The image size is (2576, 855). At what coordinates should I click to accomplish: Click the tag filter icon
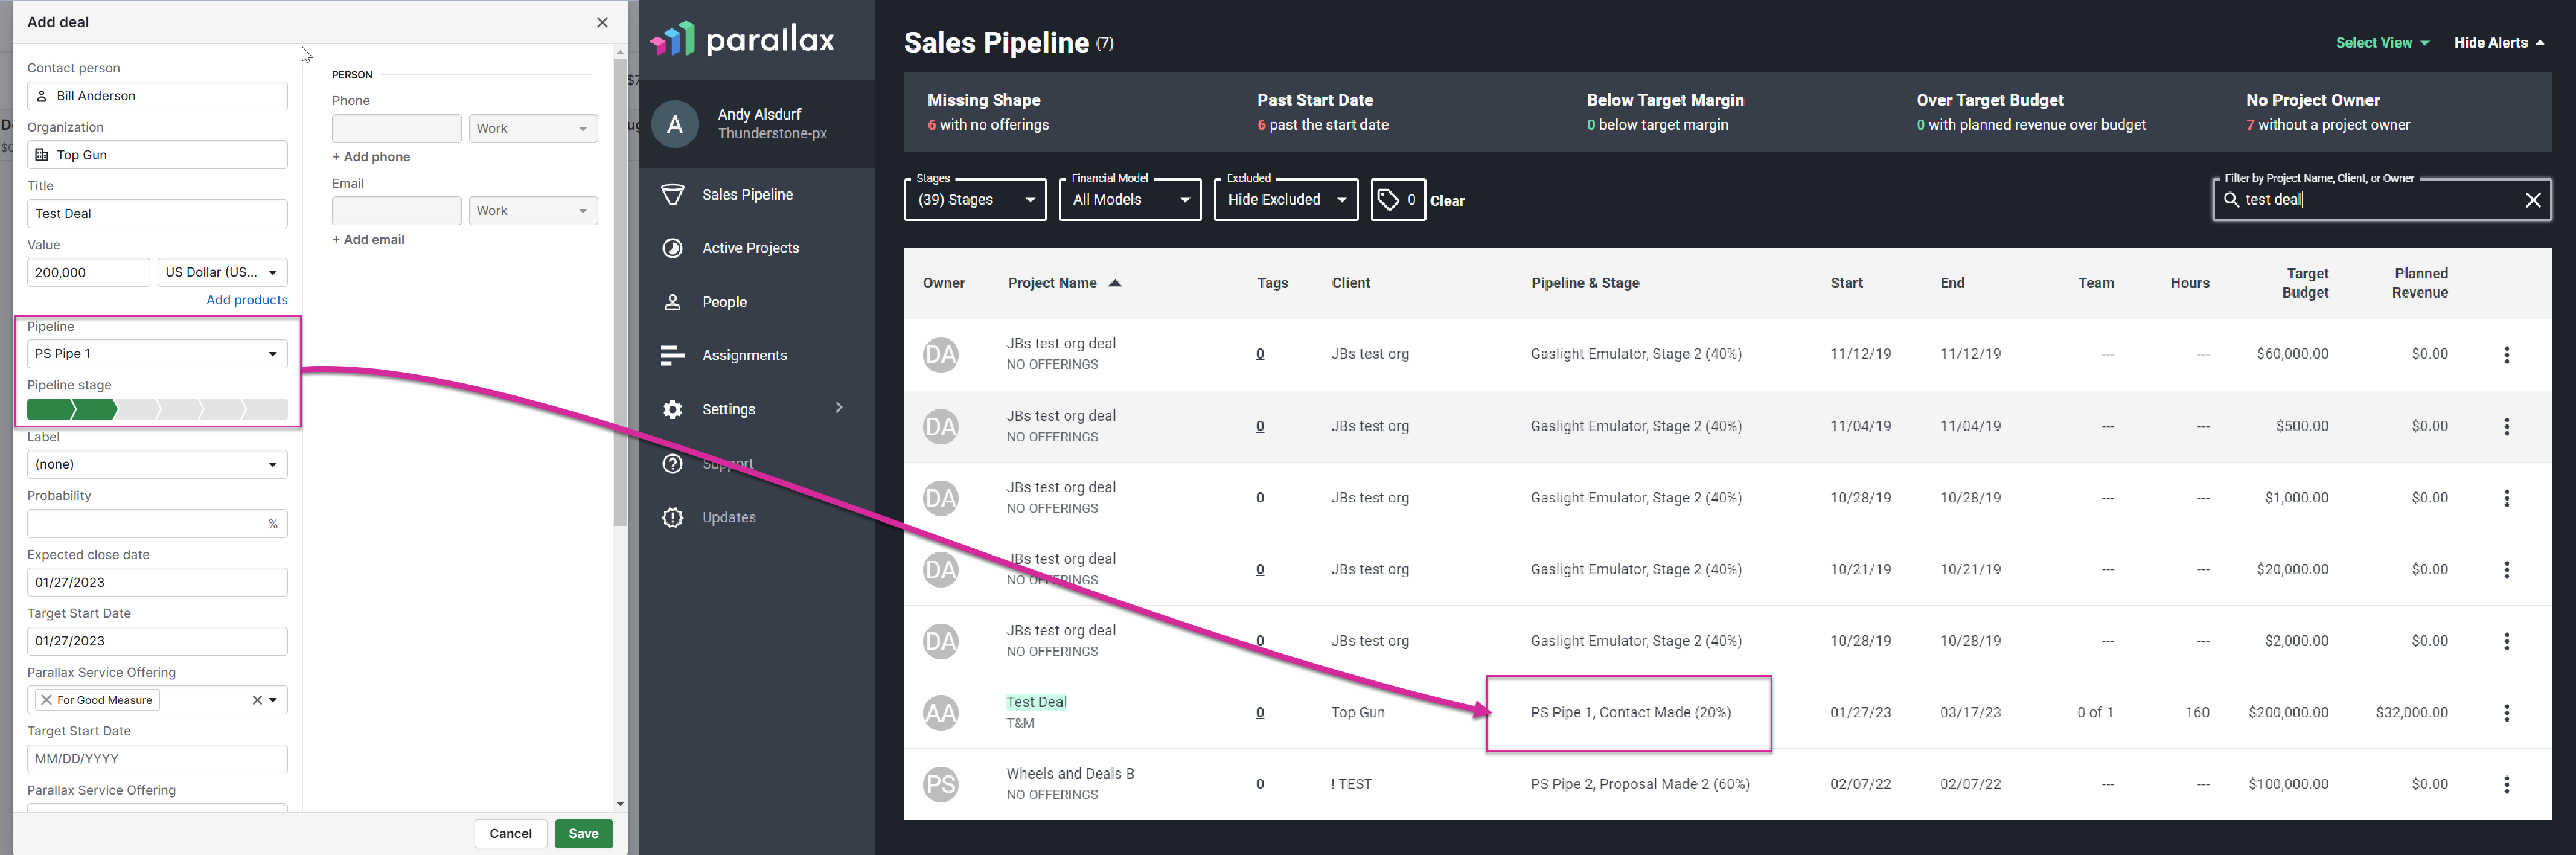[1398, 200]
